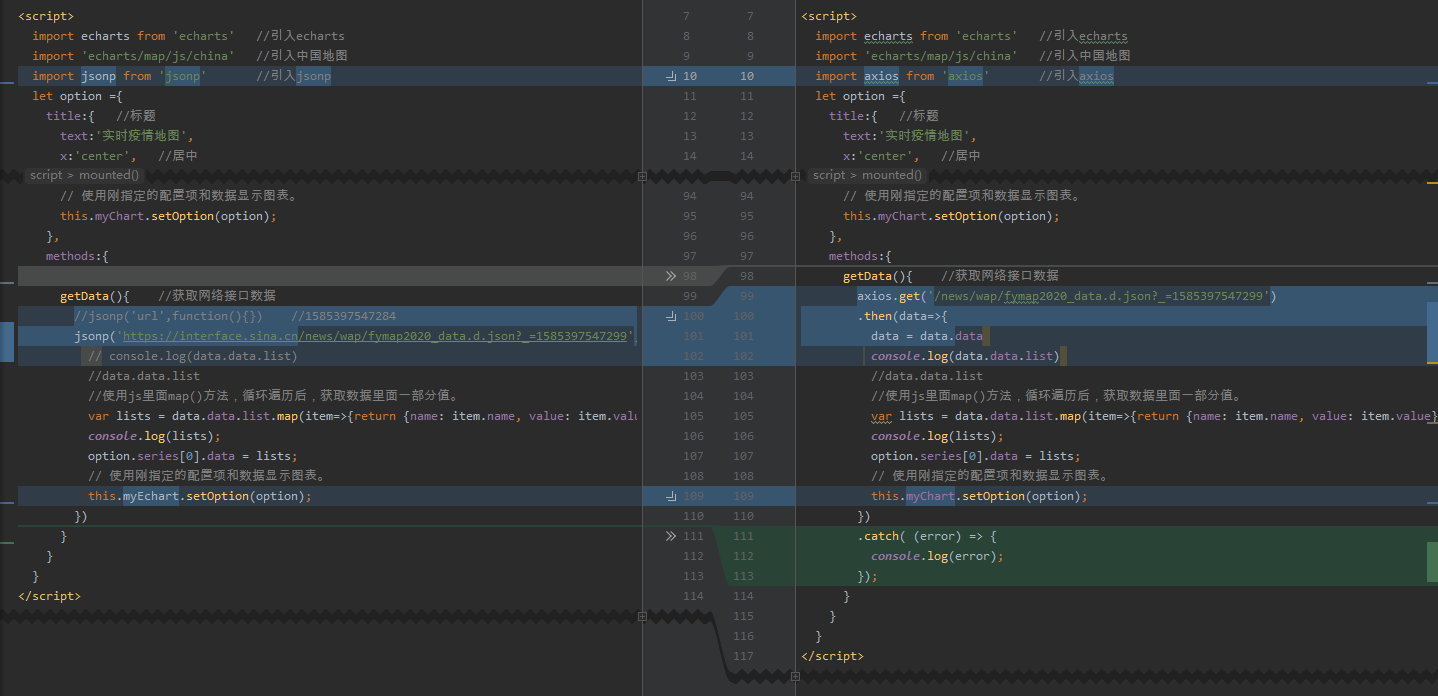
Task: Click the '实时疫情地图' title text in left pane
Action: tap(143, 136)
